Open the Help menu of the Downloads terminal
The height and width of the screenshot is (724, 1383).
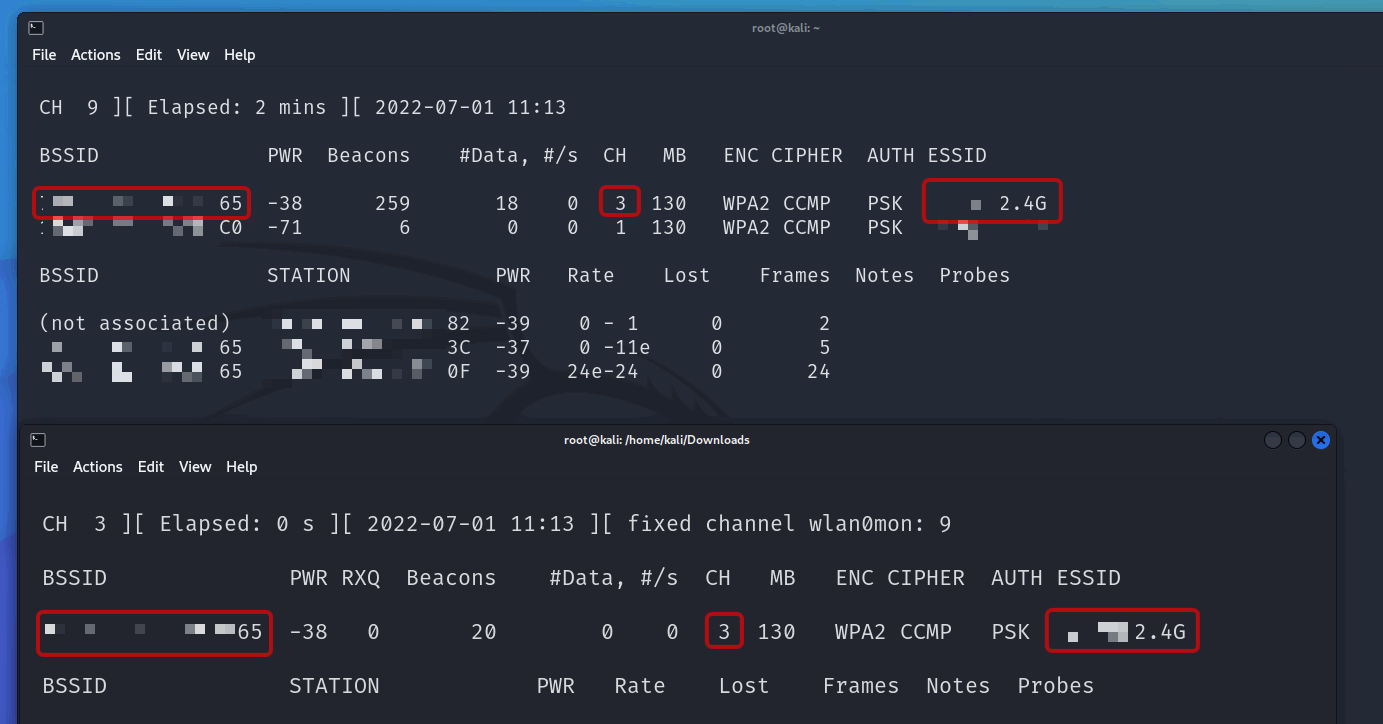tap(241, 466)
